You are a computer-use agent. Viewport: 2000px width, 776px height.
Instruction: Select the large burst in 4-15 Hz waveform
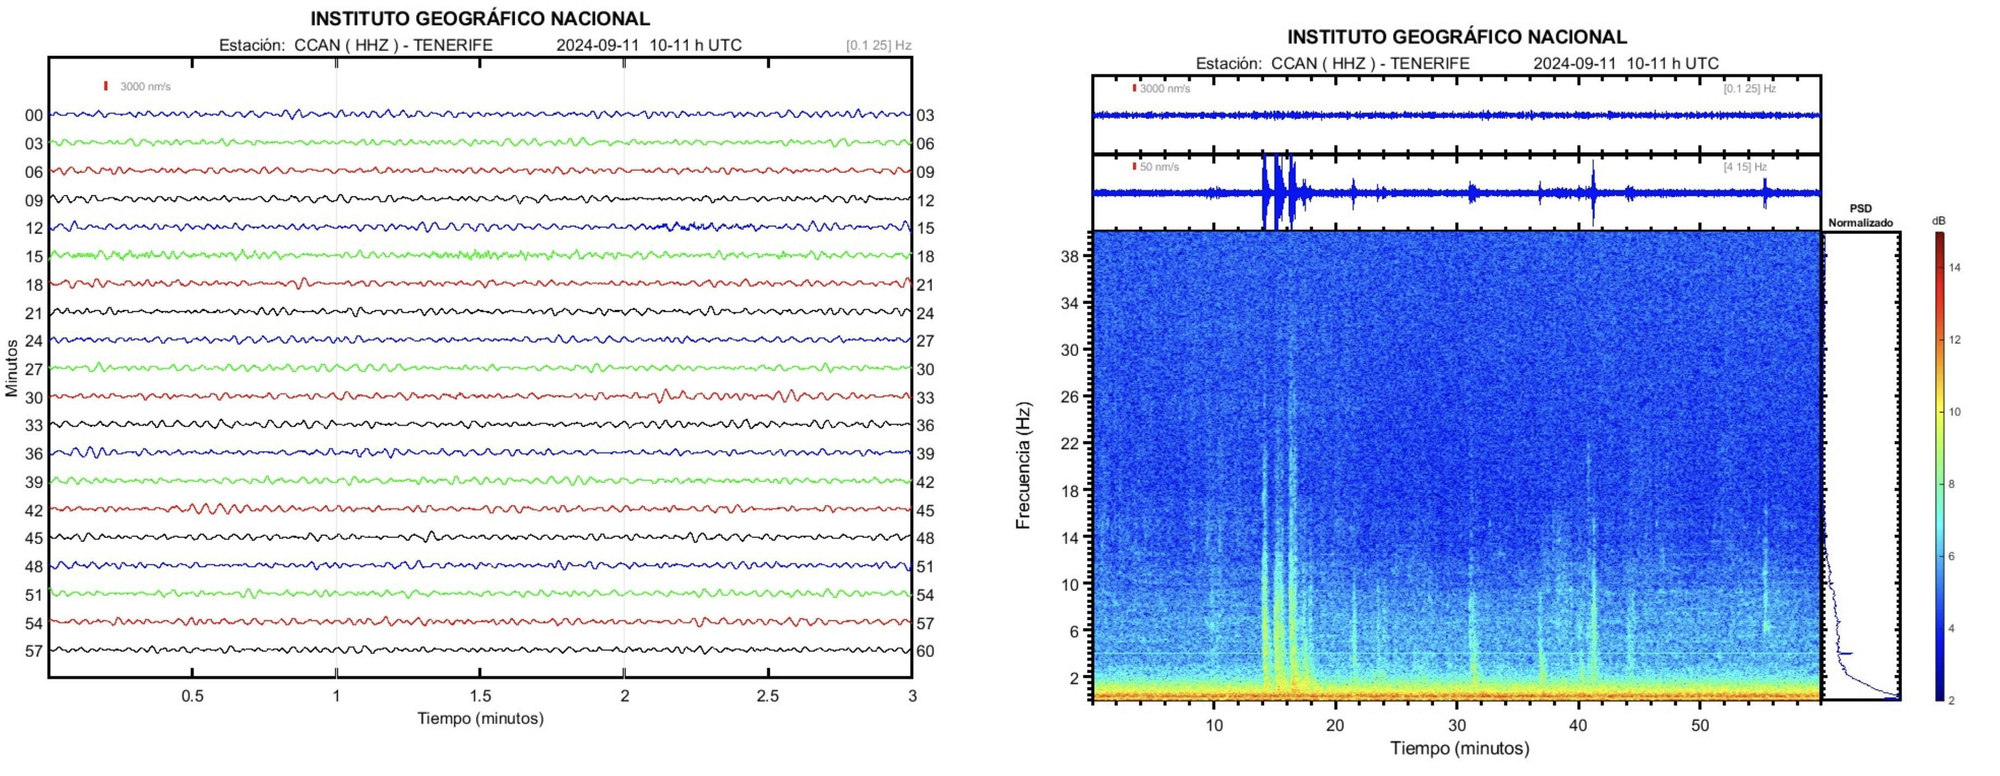pyautogui.click(x=1277, y=192)
